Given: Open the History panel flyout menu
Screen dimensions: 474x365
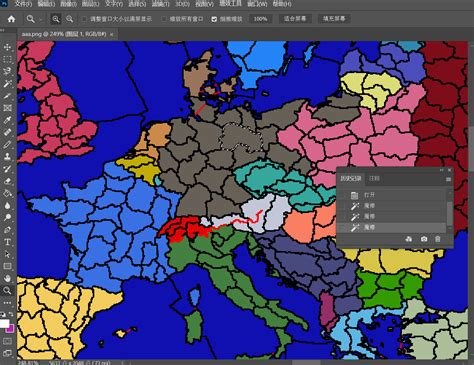Looking at the screenshot, I should (x=448, y=179).
